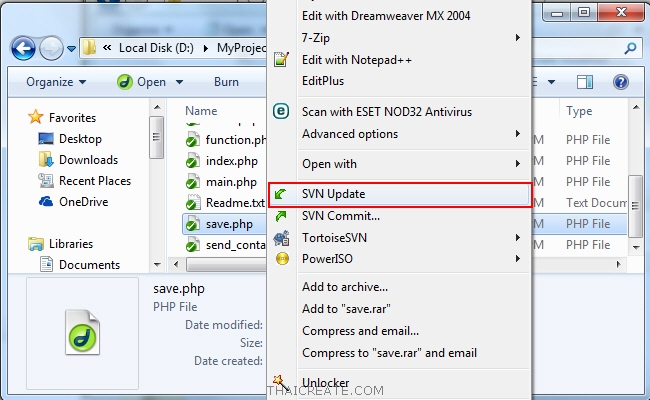This screenshot has width=650, height=400.
Task: Click the Burn toolbar button
Action: (x=226, y=82)
